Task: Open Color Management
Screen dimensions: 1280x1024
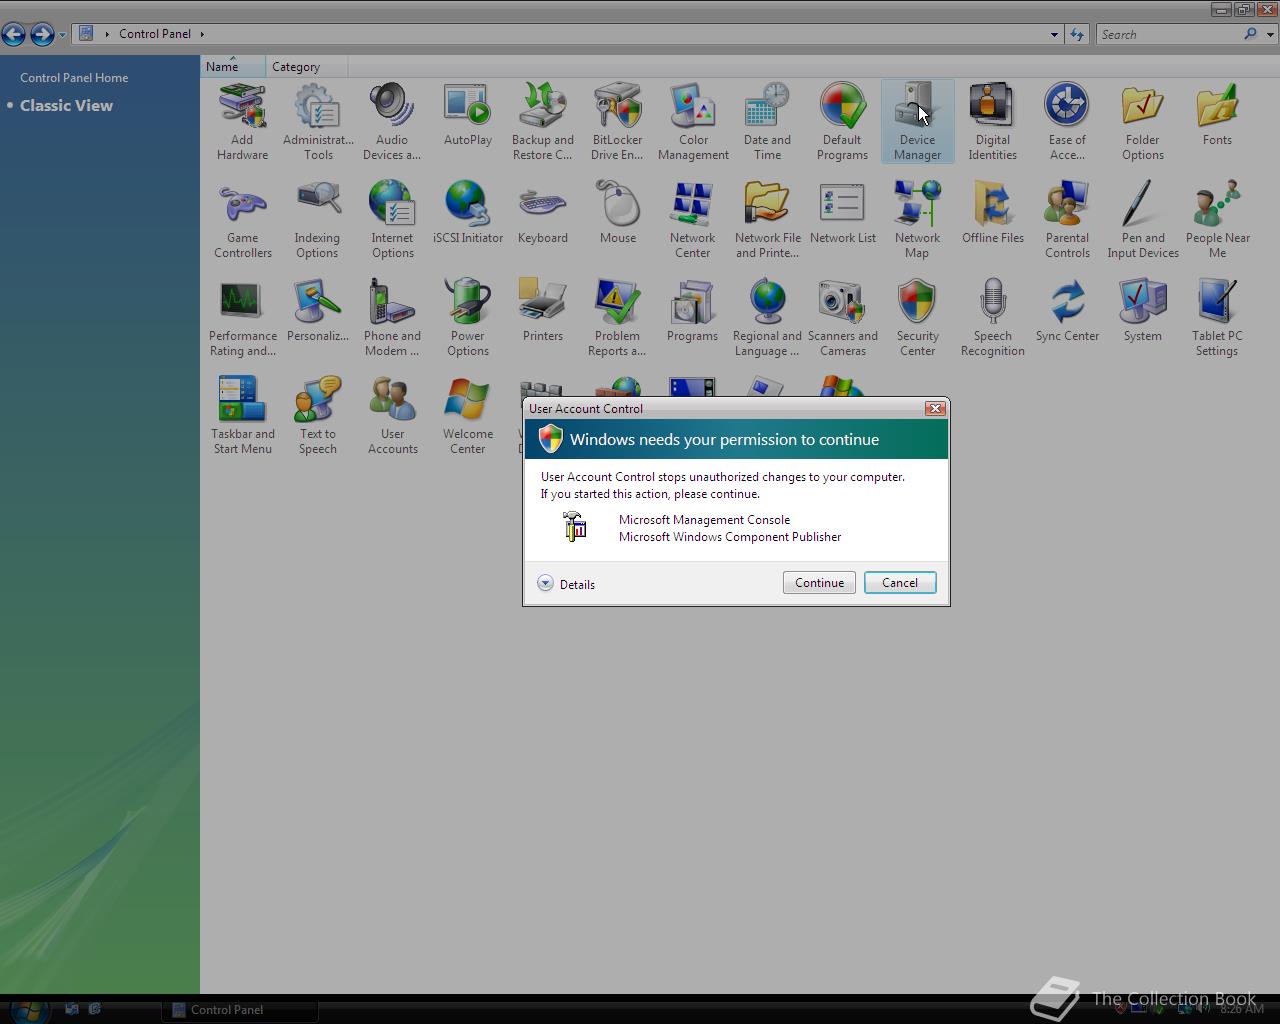Action: pyautogui.click(x=693, y=121)
